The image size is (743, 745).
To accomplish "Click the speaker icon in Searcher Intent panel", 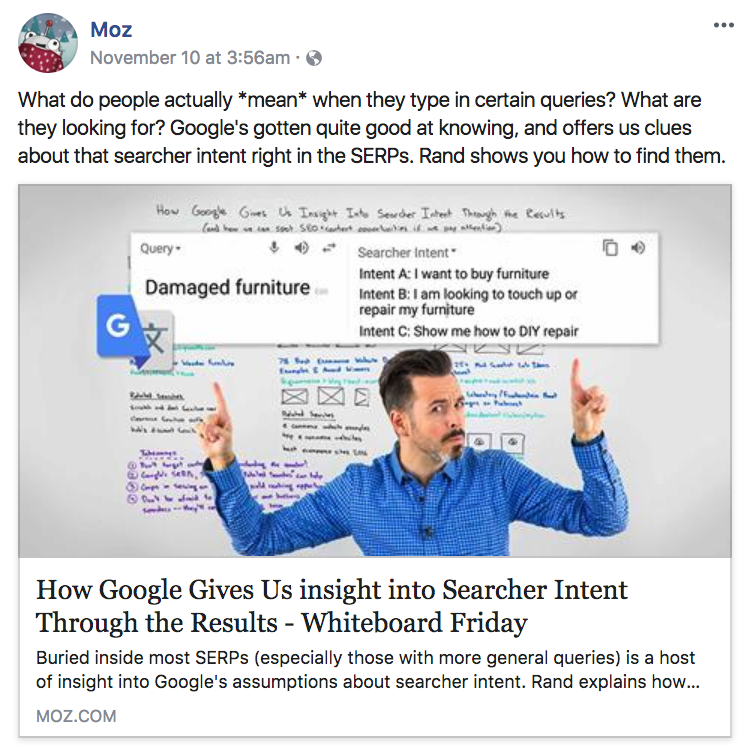I will (x=638, y=248).
